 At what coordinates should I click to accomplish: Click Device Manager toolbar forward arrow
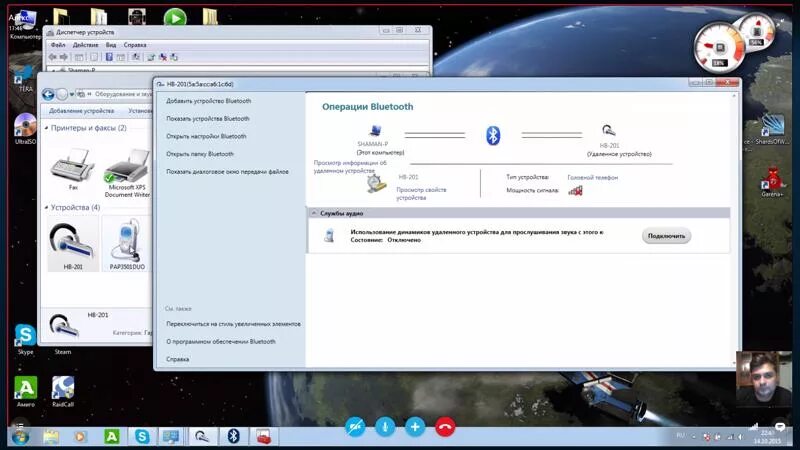tap(64, 57)
